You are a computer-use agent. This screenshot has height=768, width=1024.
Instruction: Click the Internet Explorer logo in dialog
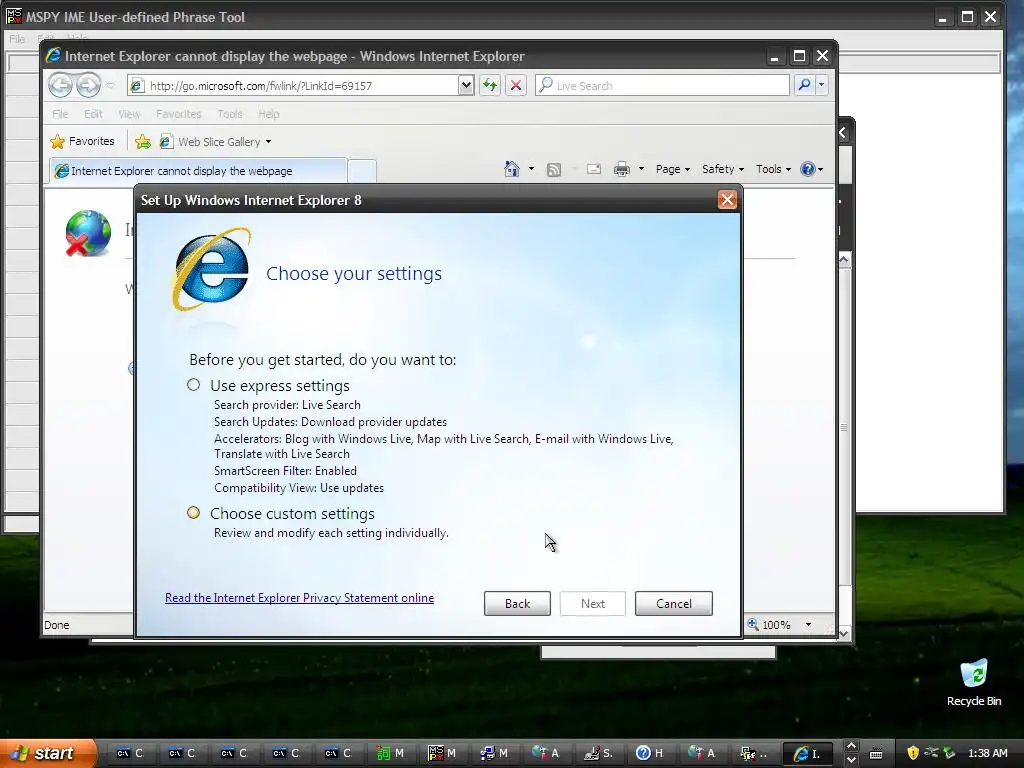tap(212, 269)
